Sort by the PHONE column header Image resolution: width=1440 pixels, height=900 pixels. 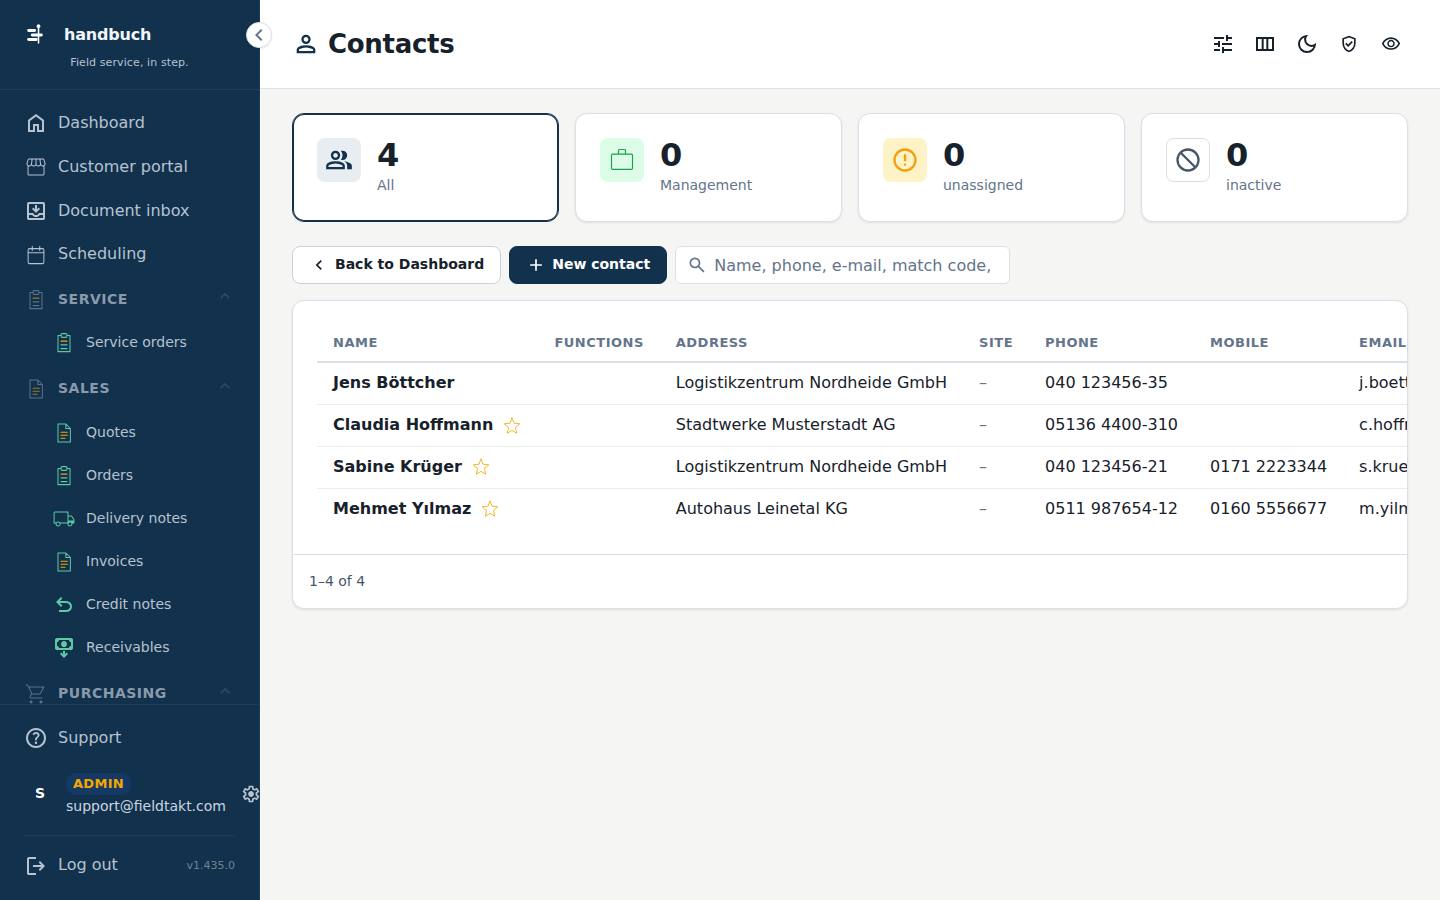(x=1071, y=343)
